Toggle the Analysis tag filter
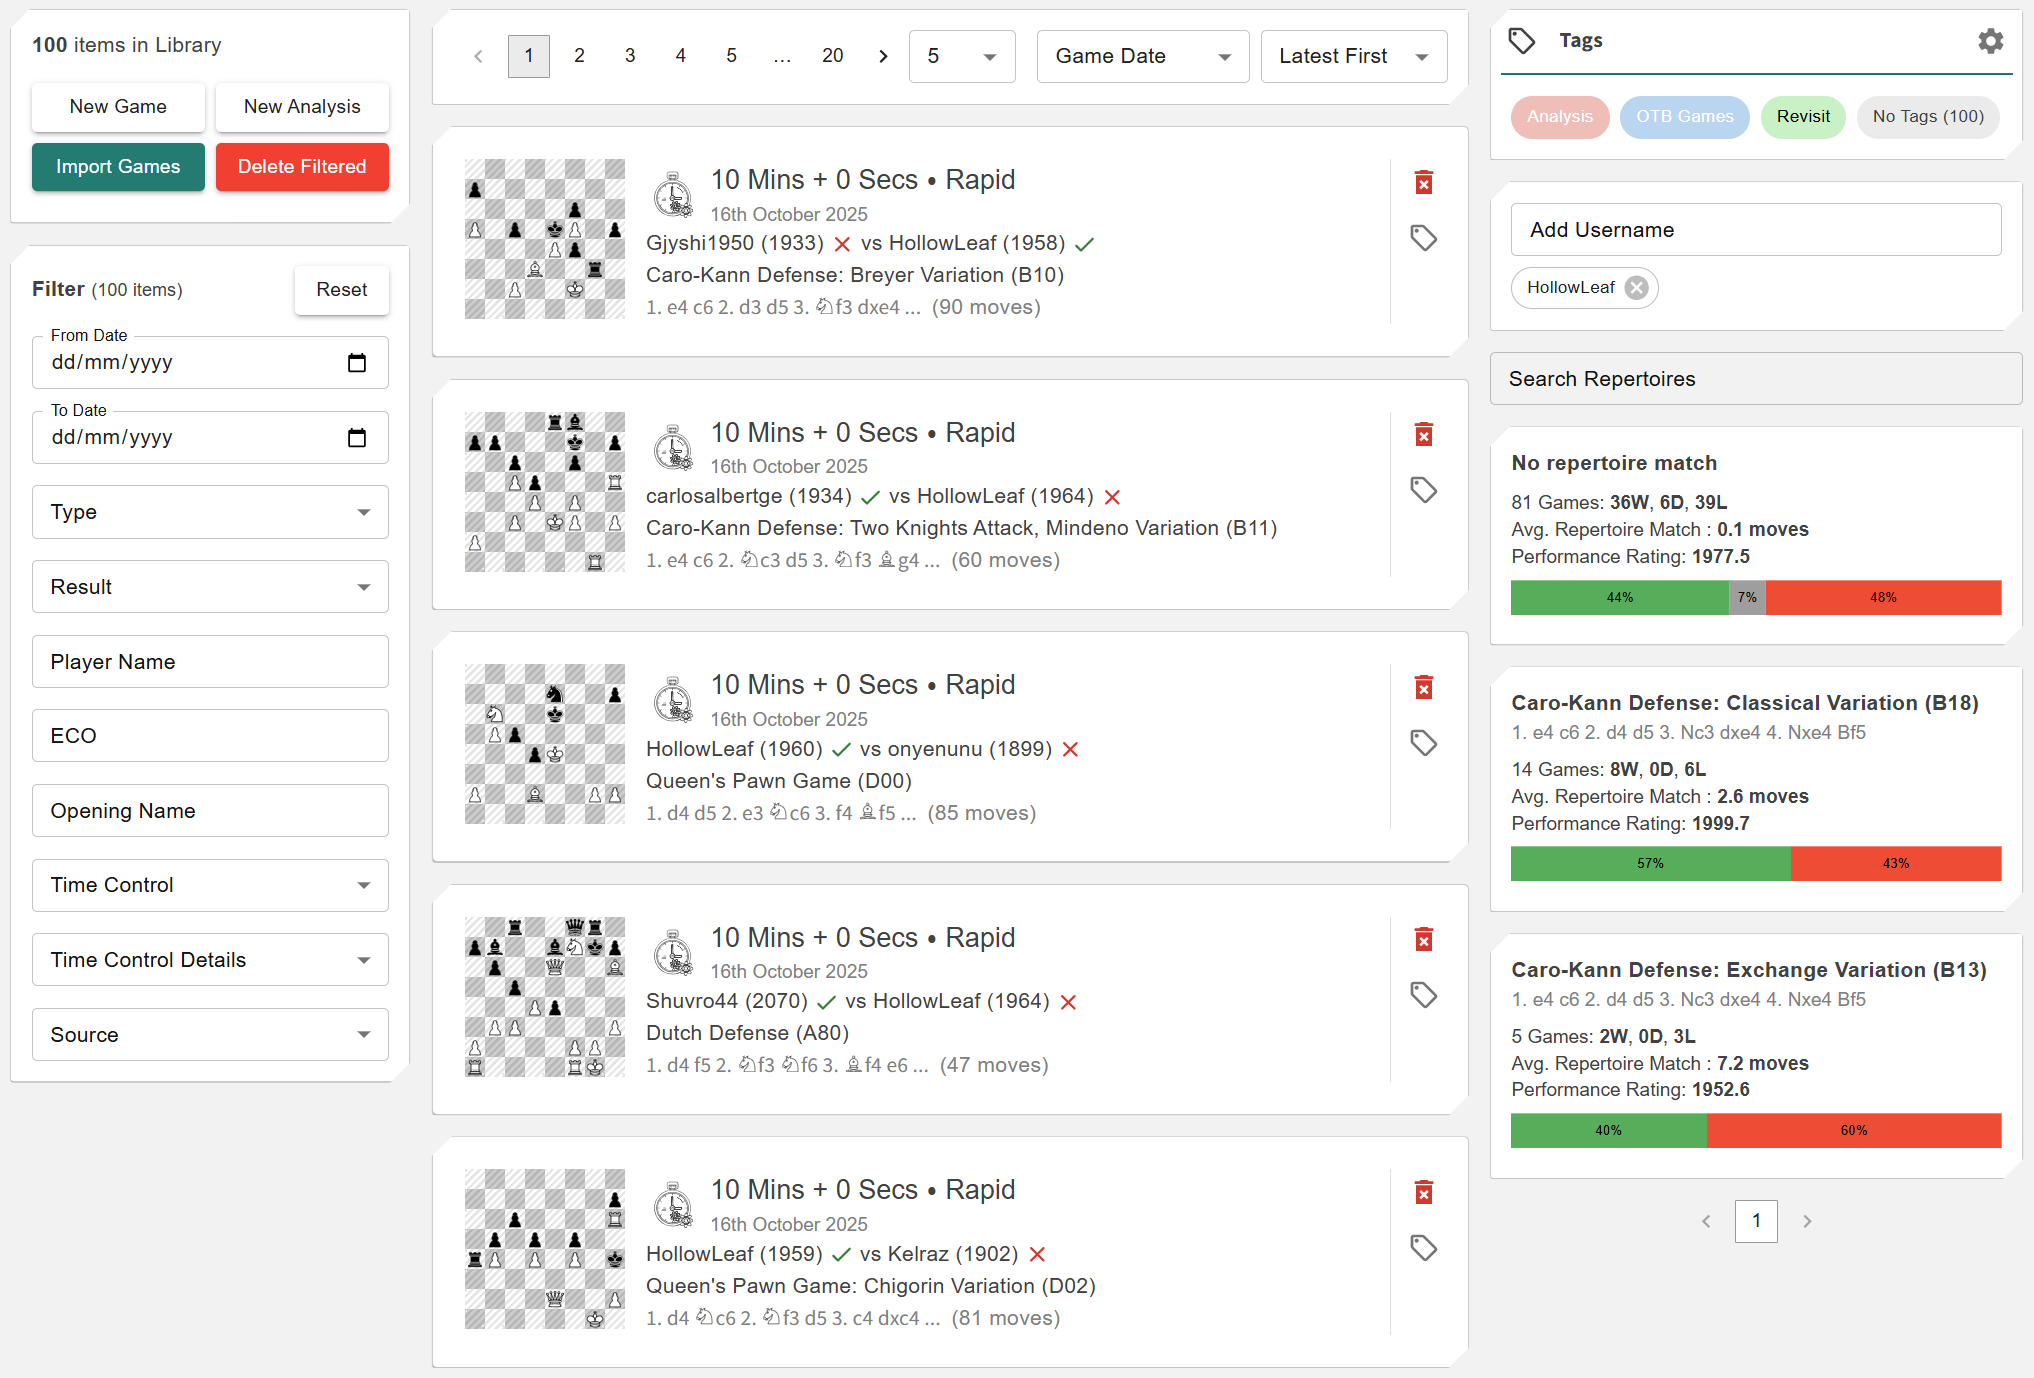This screenshot has height=1378, width=2034. click(x=1559, y=117)
